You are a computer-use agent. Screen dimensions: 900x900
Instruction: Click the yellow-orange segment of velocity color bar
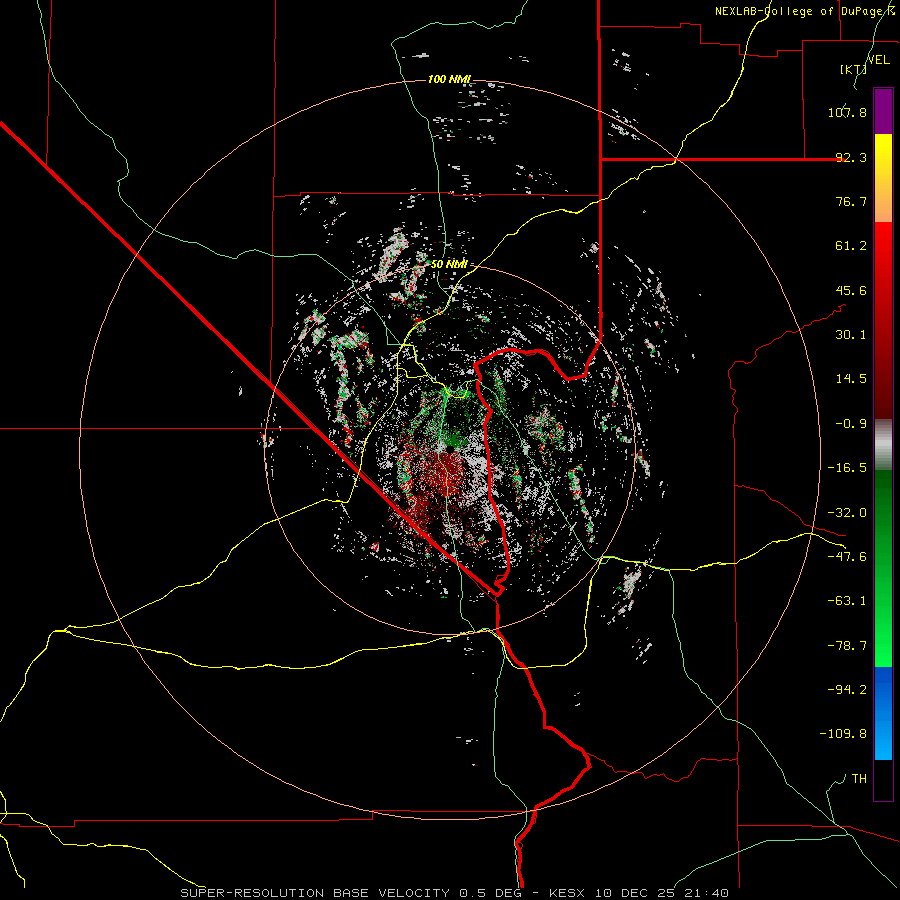coord(883,178)
